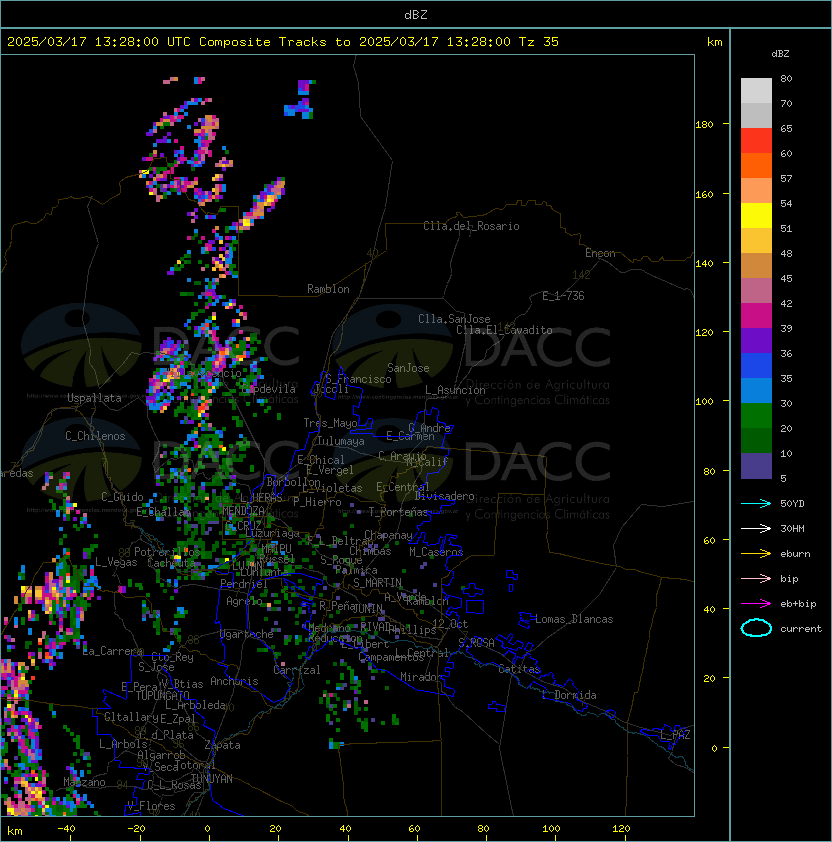832x842 pixels.
Task: Click the 'Zapata' map label
Action: point(222,745)
